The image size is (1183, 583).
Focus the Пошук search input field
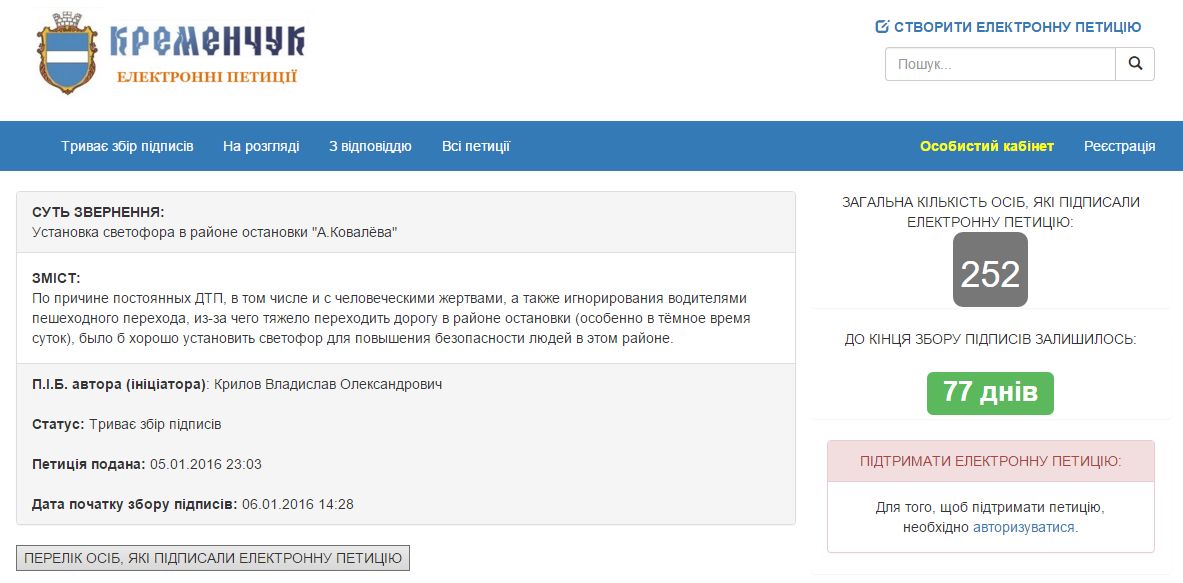point(1000,64)
